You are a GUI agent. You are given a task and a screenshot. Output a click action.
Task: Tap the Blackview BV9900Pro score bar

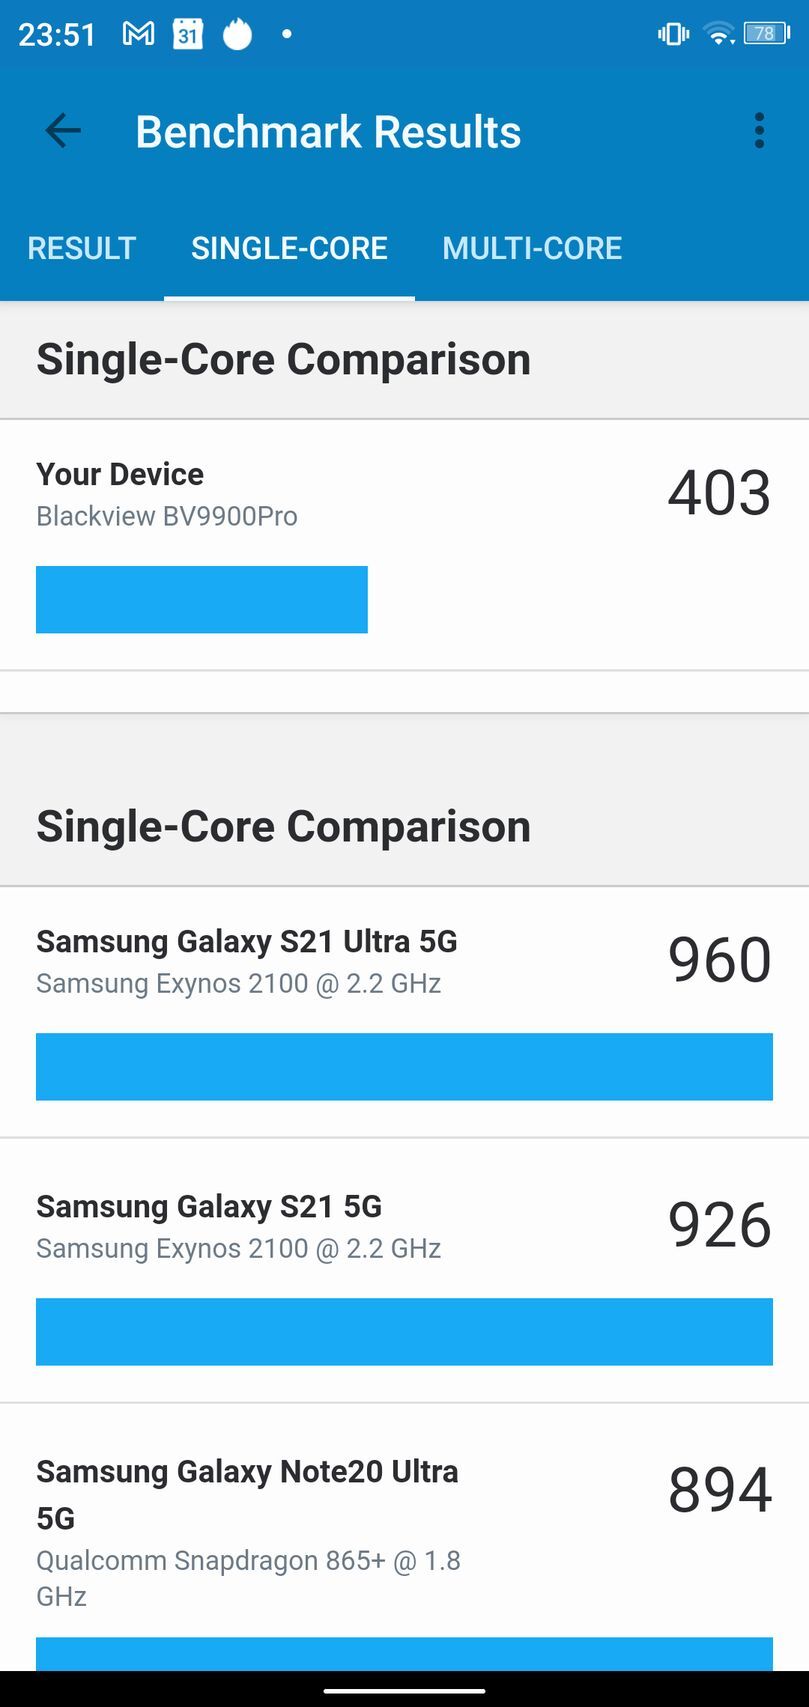pos(202,599)
